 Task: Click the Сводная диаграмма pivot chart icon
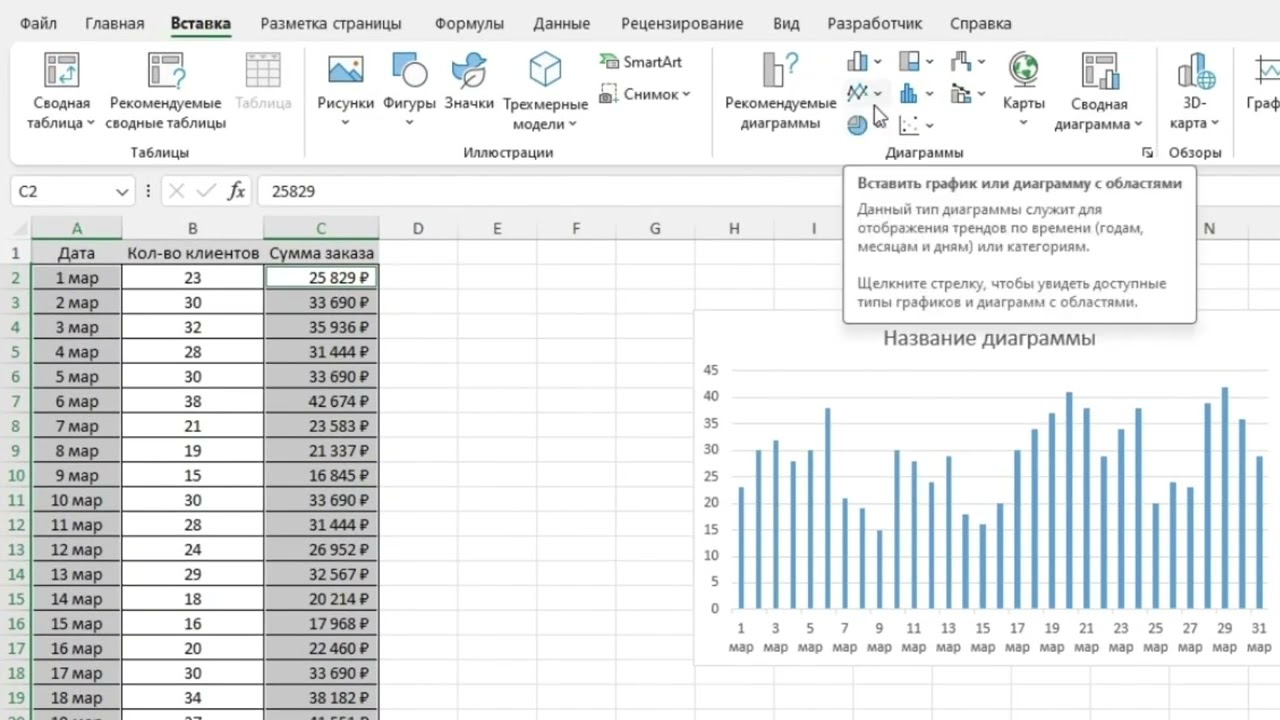[x=1099, y=70]
